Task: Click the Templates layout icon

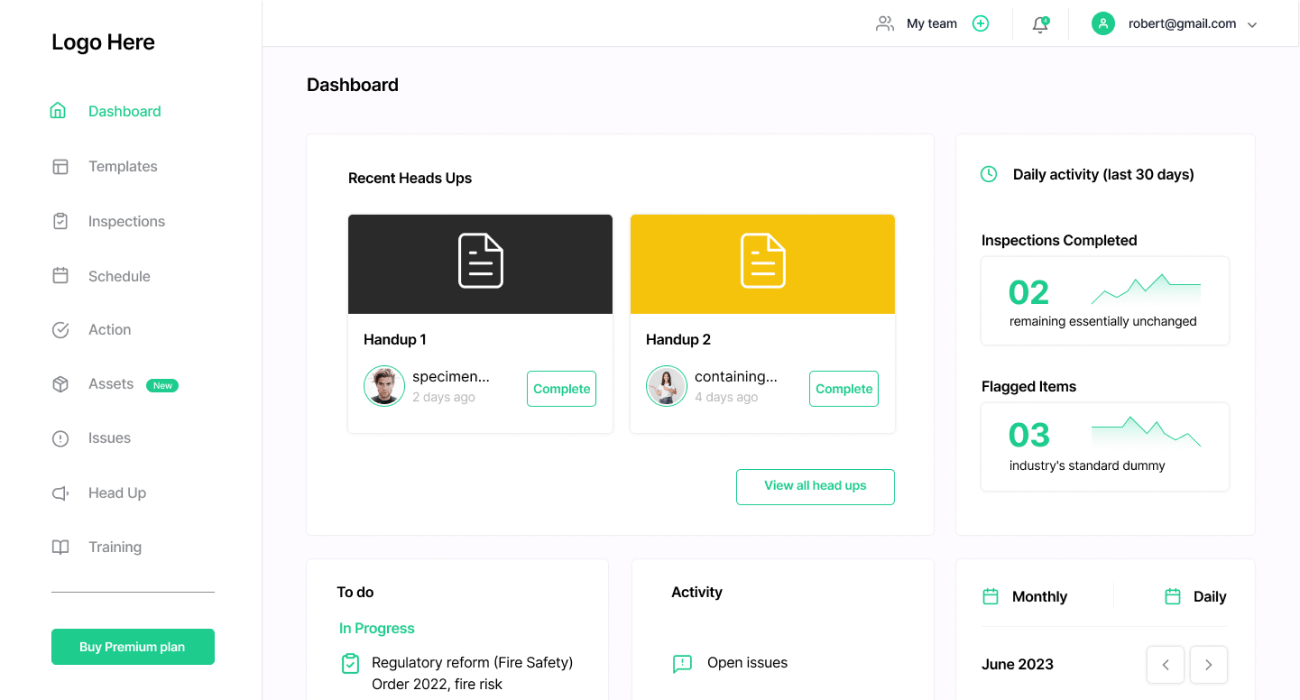Action: click(x=60, y=166)
